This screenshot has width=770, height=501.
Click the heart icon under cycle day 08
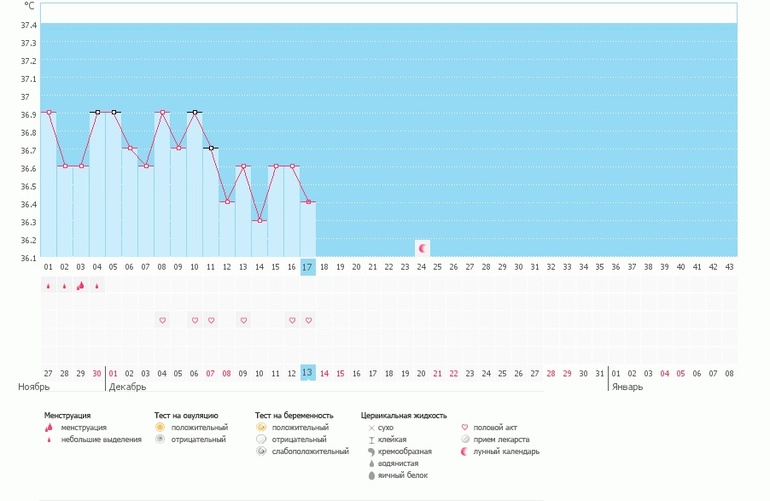pyautogui.click(x=162, y=320)
